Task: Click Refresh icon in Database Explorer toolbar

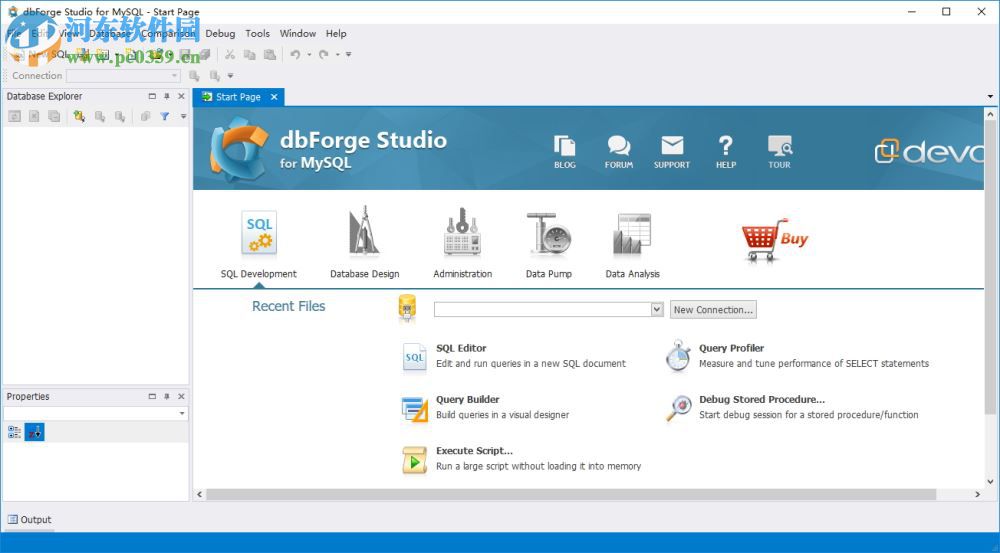Action: click(14, 116)
